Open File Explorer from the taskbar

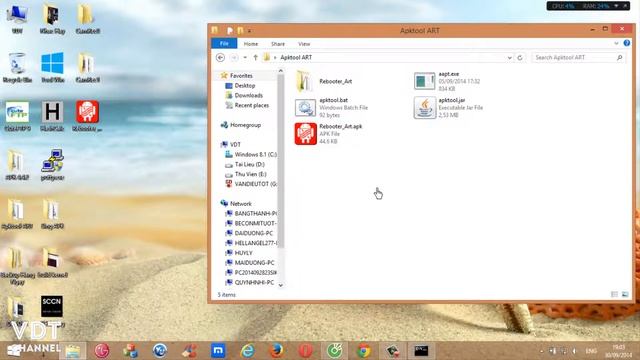click(x=73, y=351)
